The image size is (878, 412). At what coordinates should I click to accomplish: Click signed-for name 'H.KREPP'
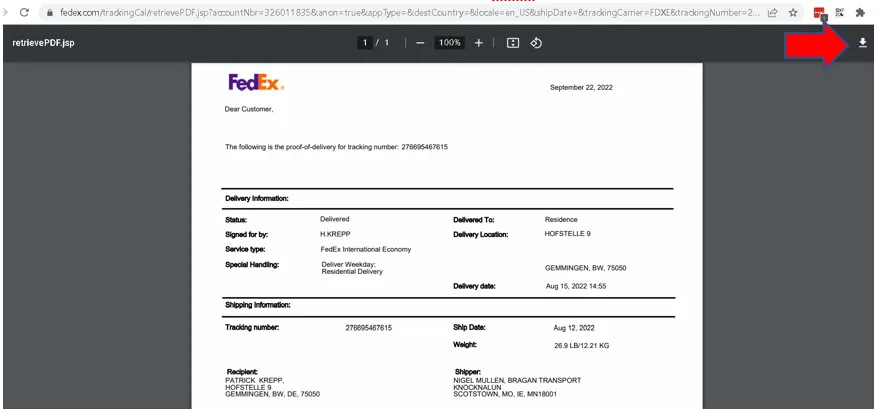tap(335, 234)
